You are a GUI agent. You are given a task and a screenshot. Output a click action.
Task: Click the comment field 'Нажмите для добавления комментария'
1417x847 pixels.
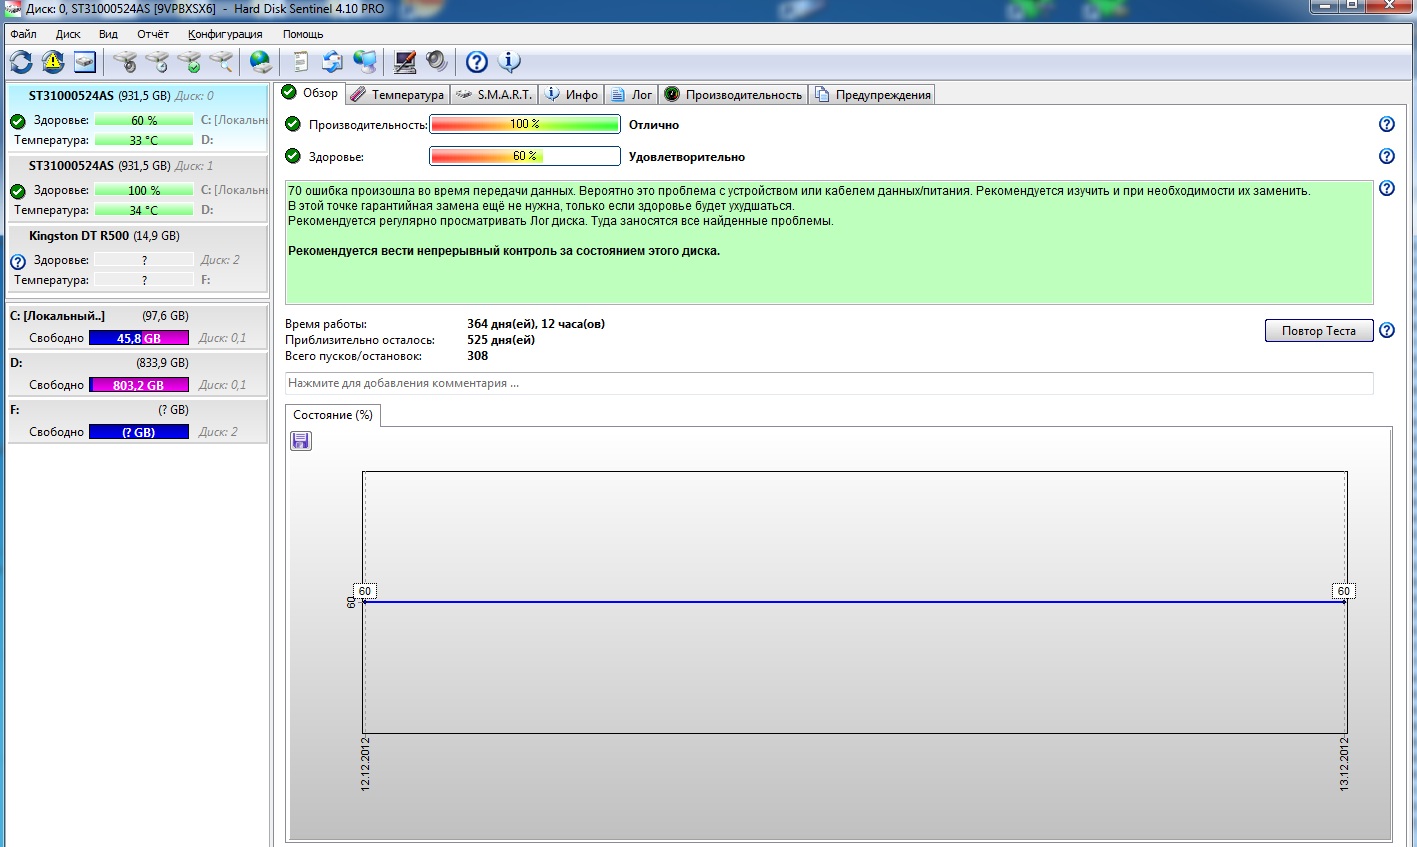coord(829,383)
